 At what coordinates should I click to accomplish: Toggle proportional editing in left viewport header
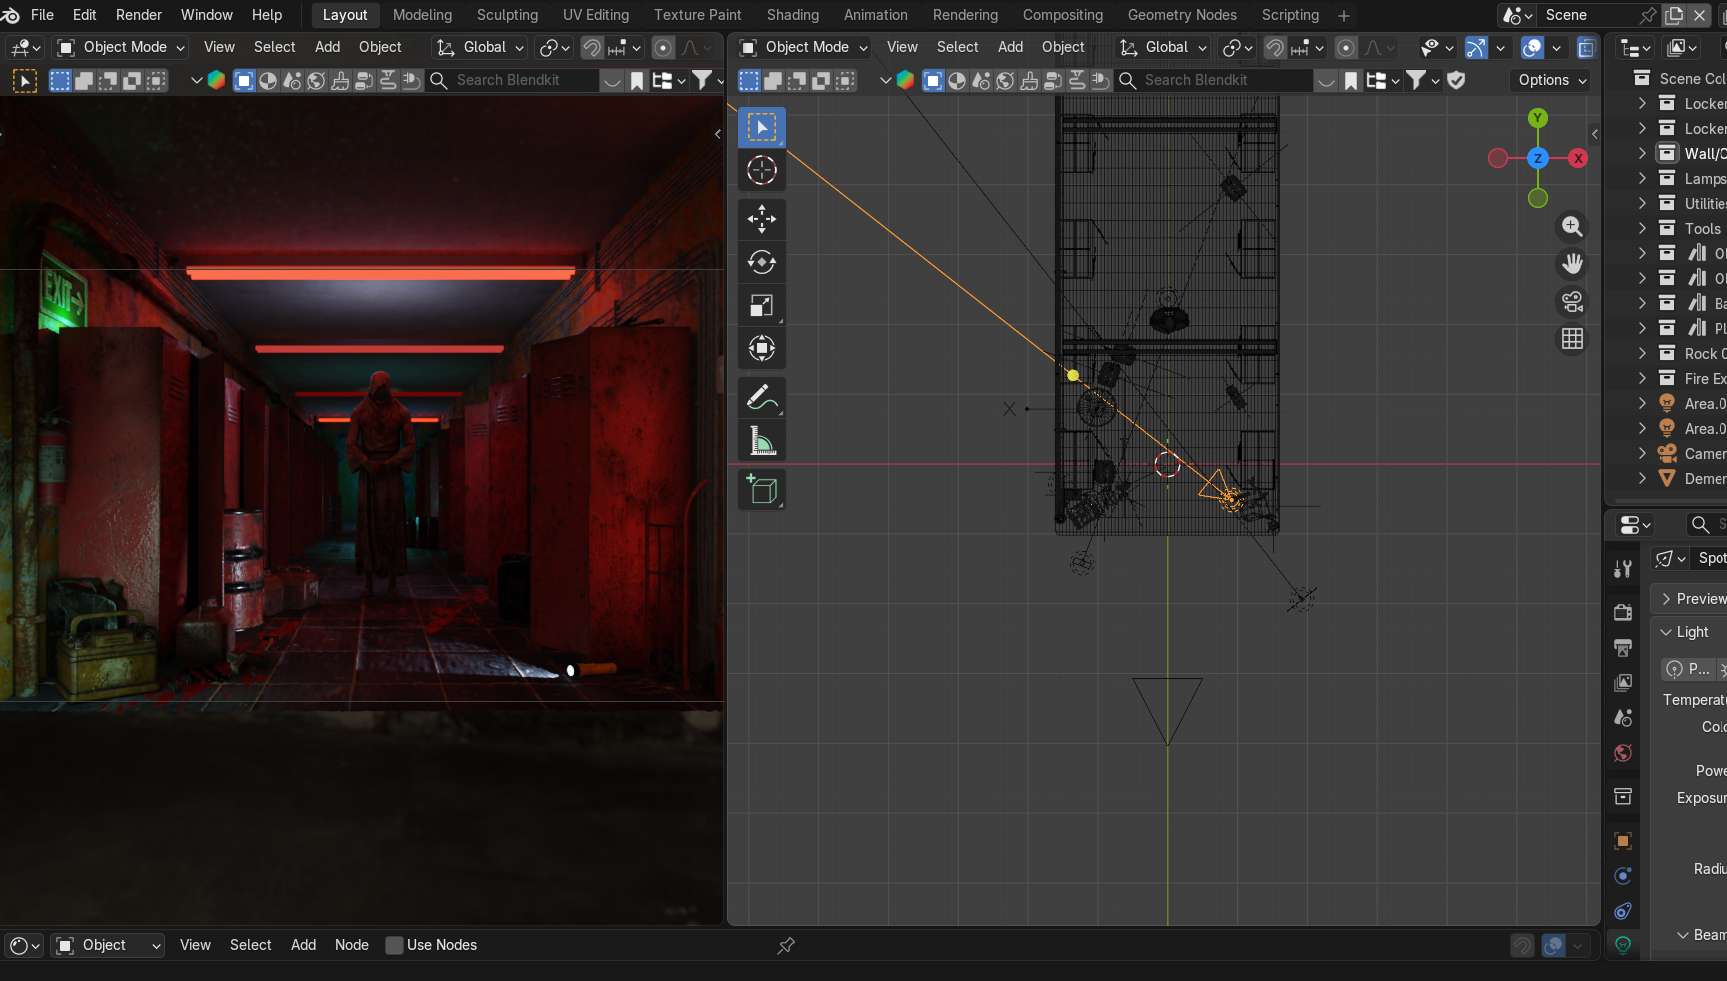point(663,47)
